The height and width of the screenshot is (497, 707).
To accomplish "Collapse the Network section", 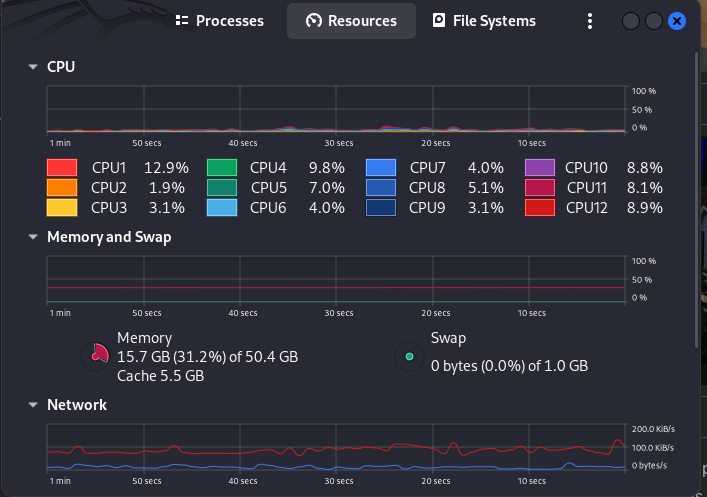I will click(33, 405).
